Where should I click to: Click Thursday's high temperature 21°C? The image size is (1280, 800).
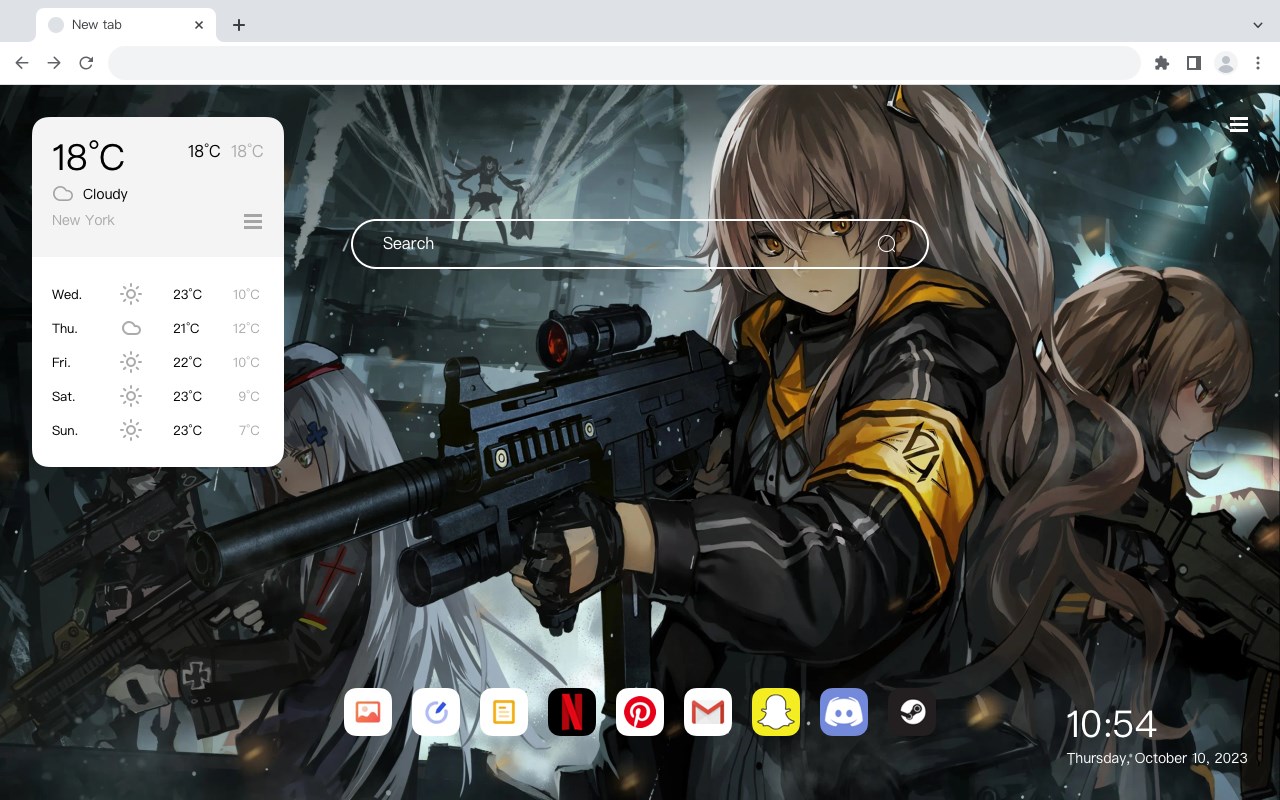point(186,328)
